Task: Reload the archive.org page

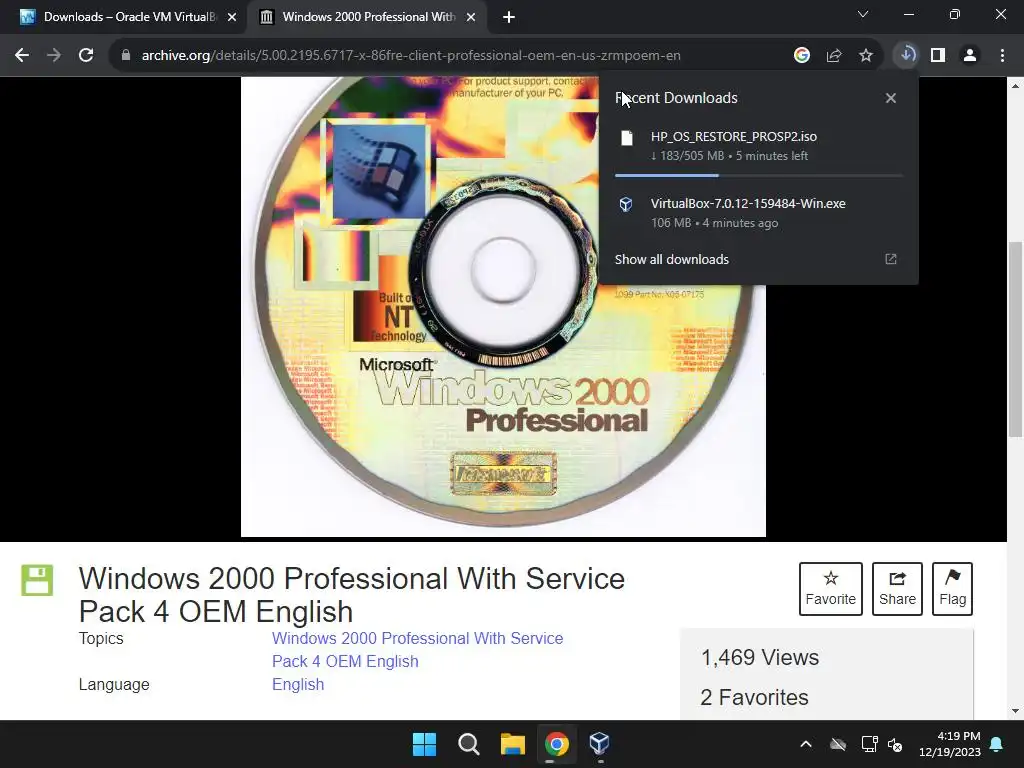Action: pyautogui.click(x=86, y=56)
